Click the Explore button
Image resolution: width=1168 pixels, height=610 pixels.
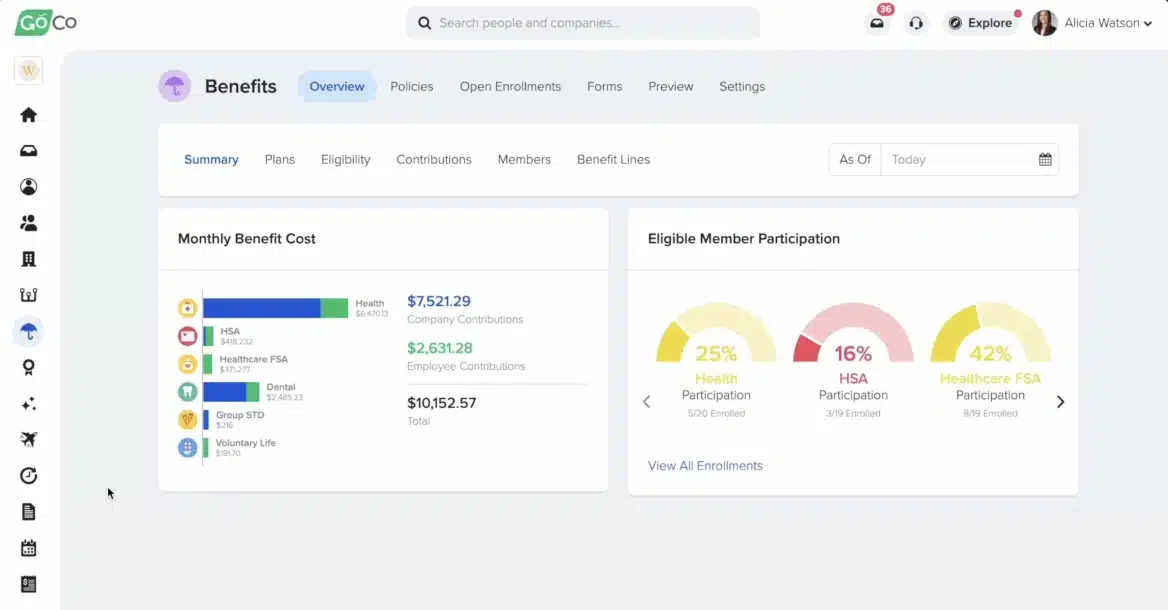coord(981,23)
